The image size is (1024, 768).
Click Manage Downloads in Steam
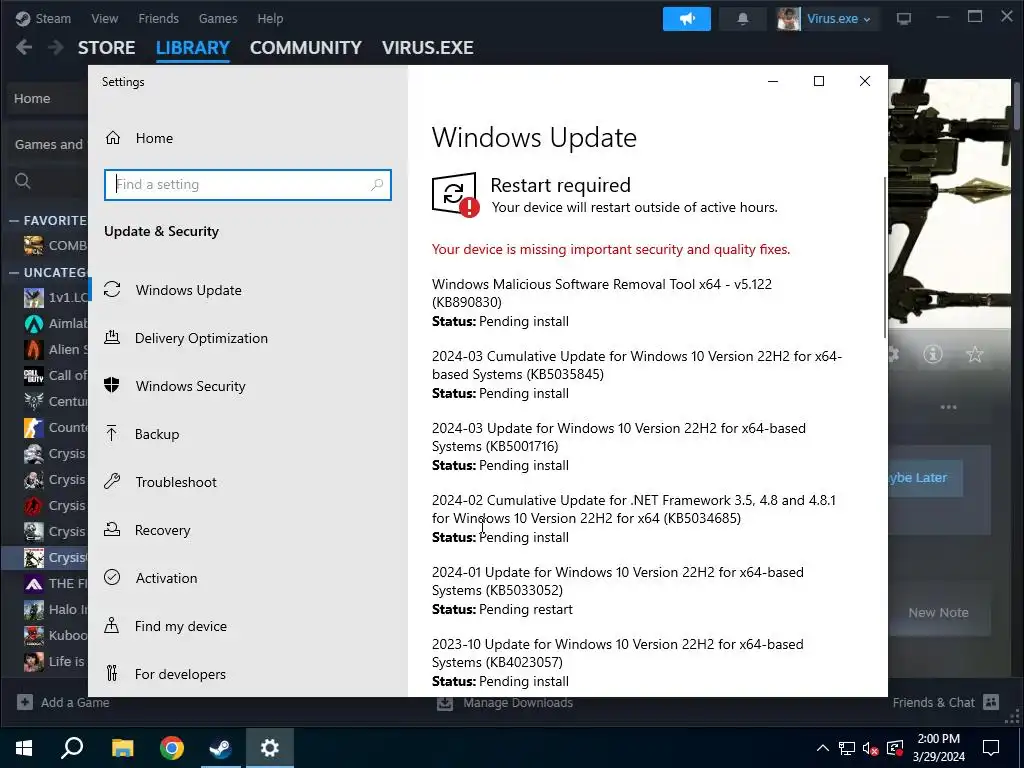(505, 703)
